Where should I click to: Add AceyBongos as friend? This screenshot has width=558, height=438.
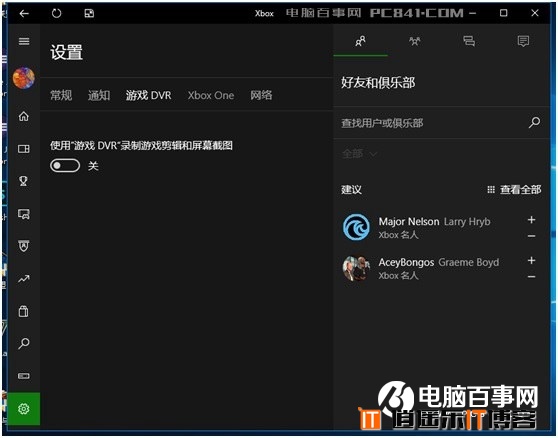(531, 260)
